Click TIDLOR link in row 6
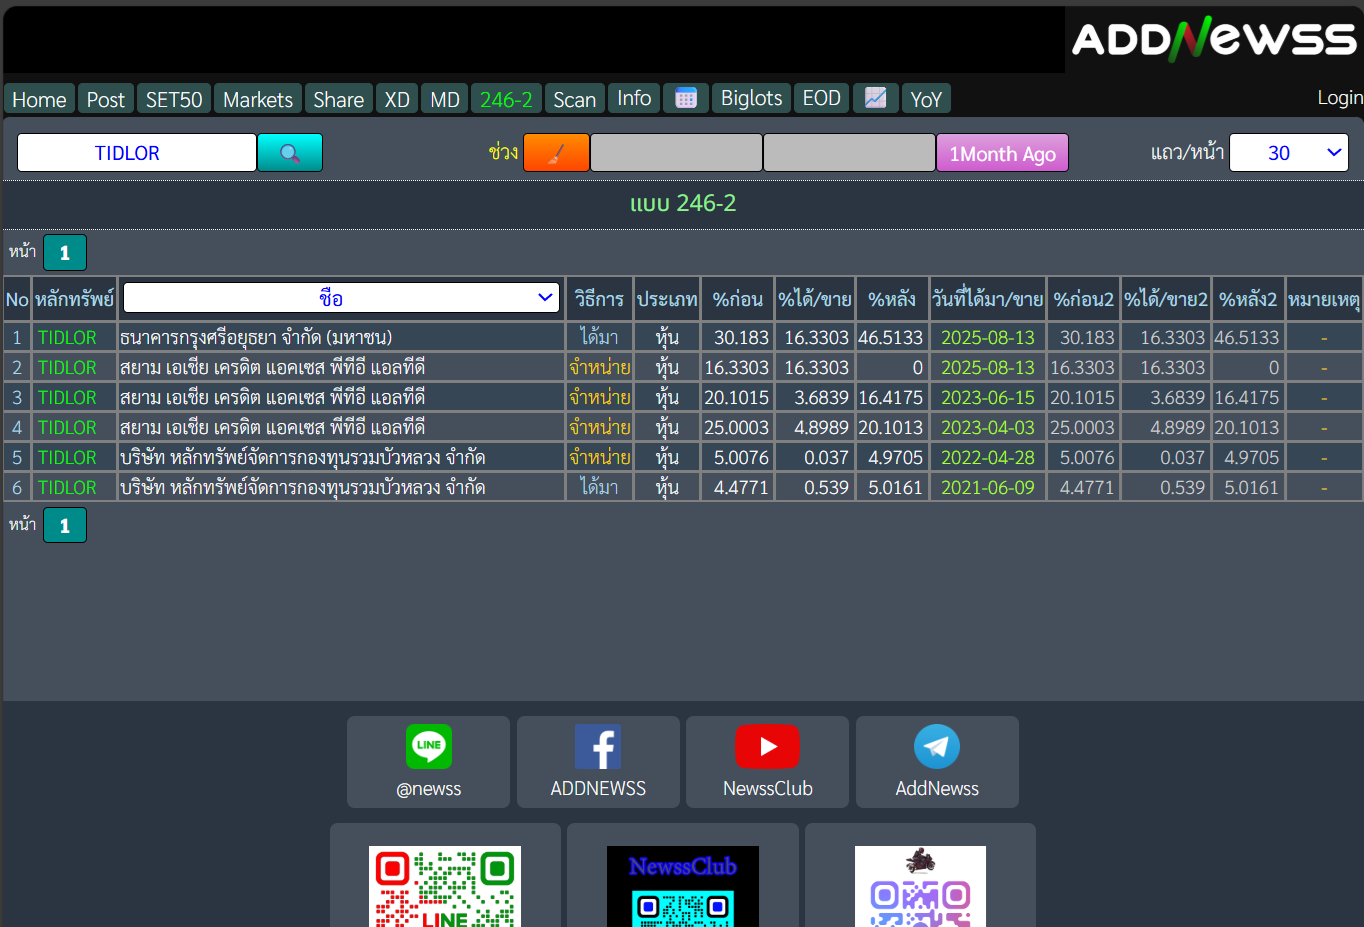 67,487
